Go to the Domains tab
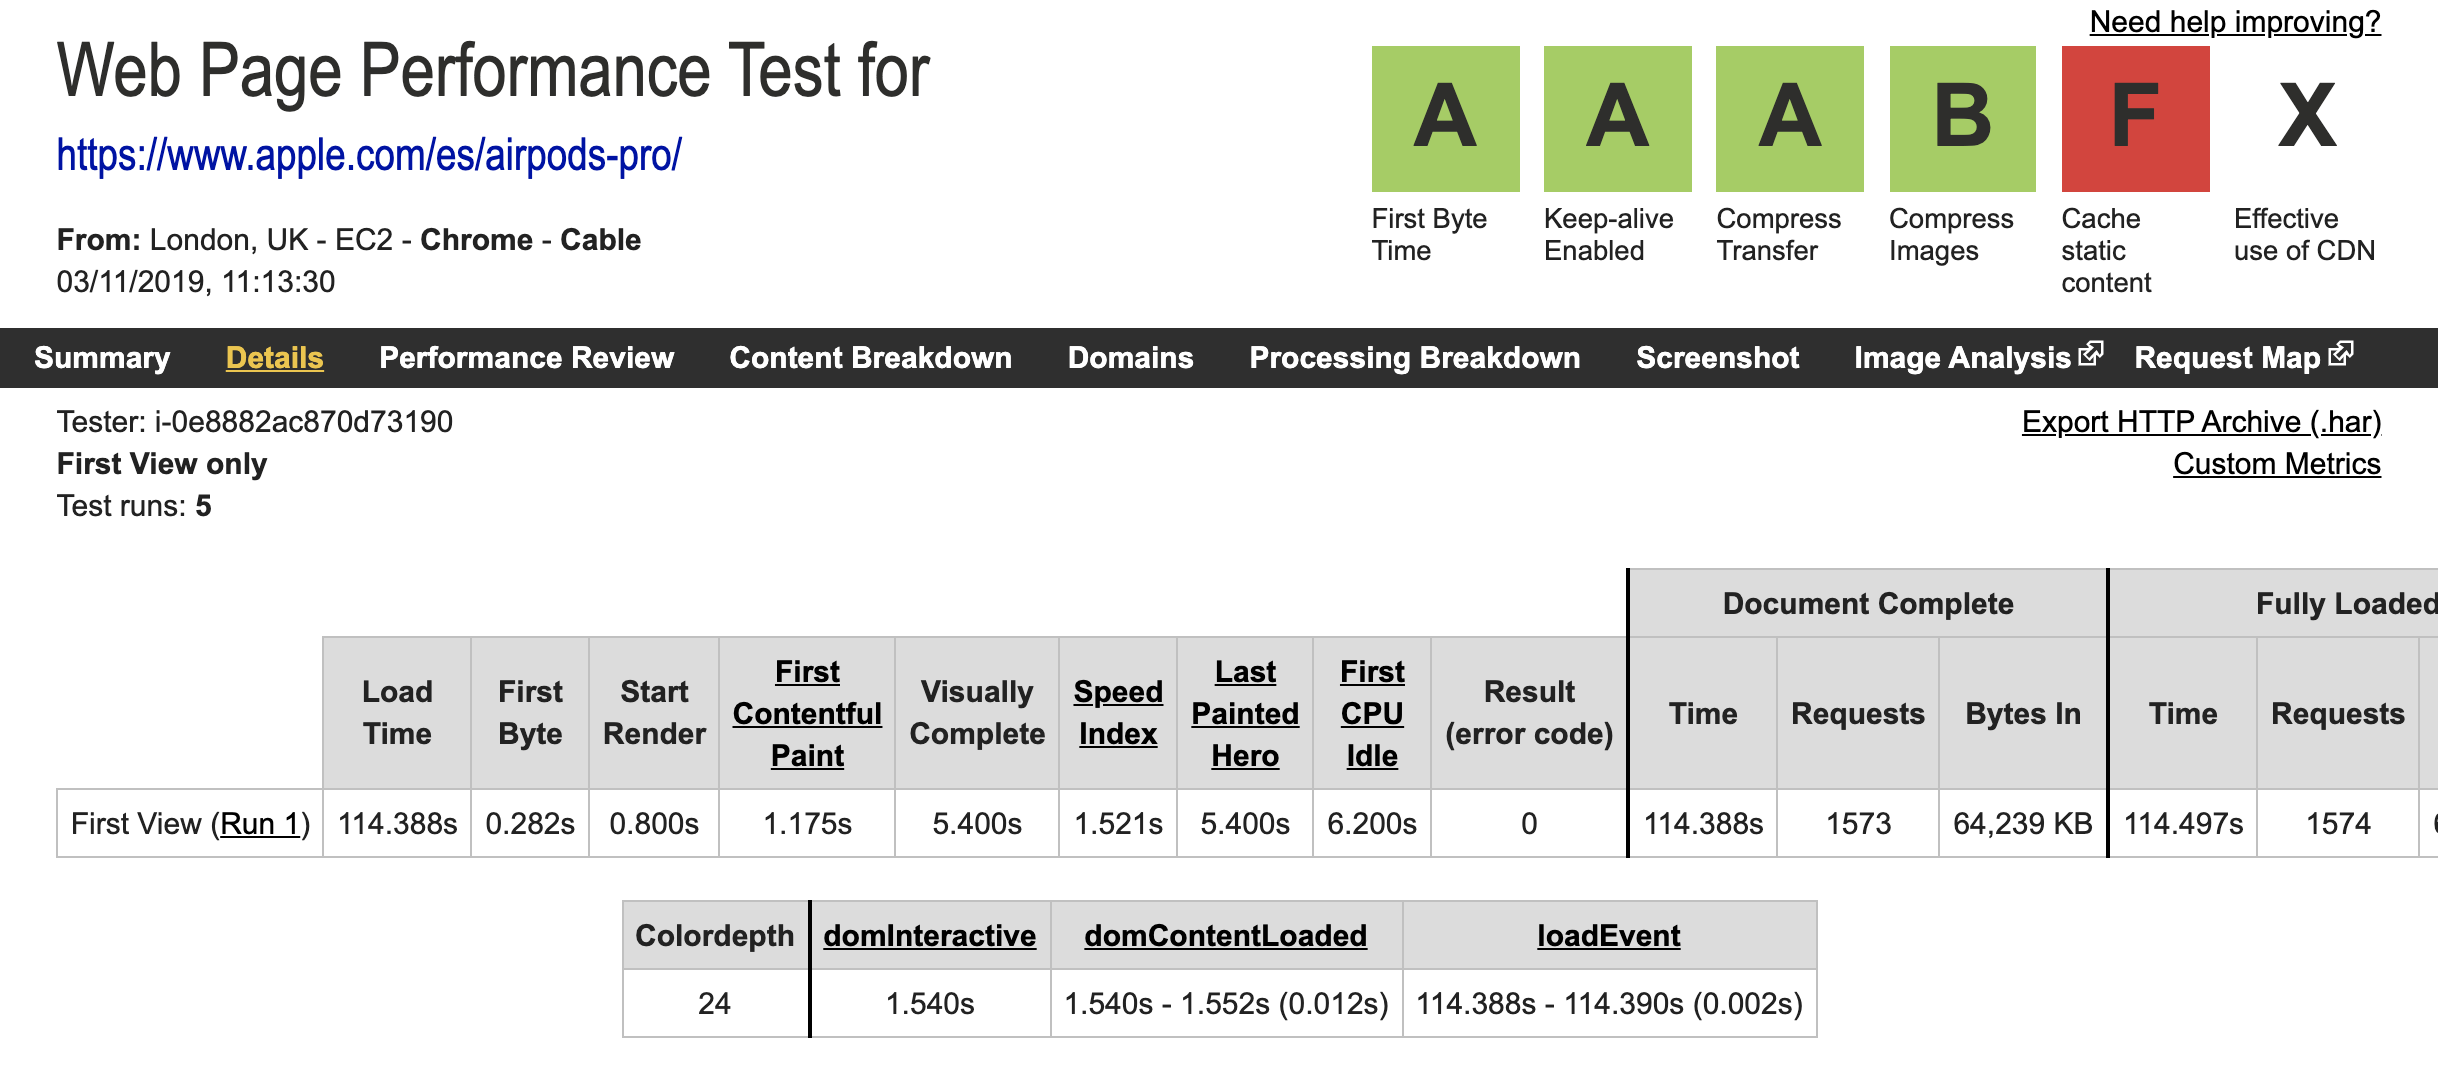 (1130, 358)
